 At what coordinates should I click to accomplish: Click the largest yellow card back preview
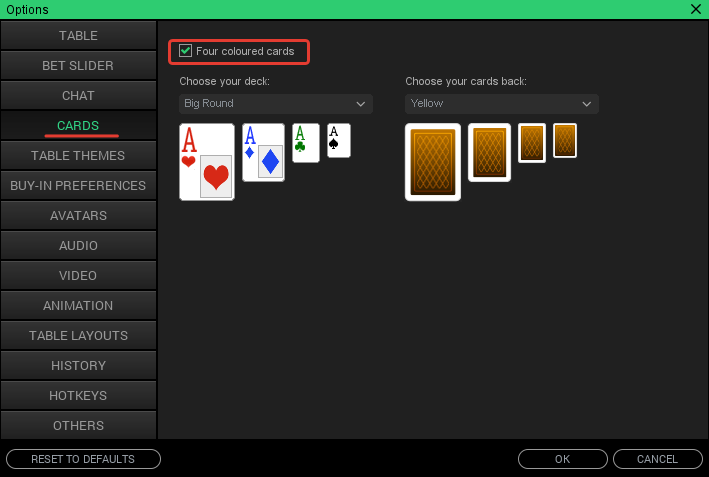pos(433,162)
